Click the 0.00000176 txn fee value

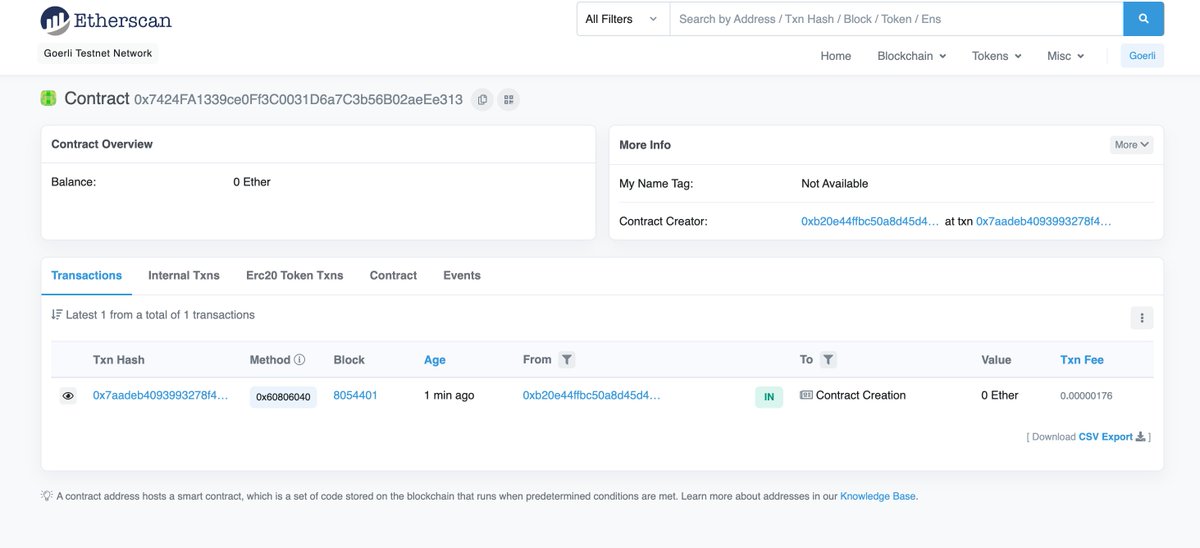coord(1086,396)
